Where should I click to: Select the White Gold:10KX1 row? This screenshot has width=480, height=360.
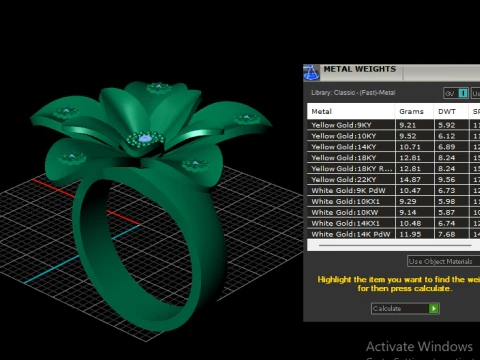(x=393, y=202)
